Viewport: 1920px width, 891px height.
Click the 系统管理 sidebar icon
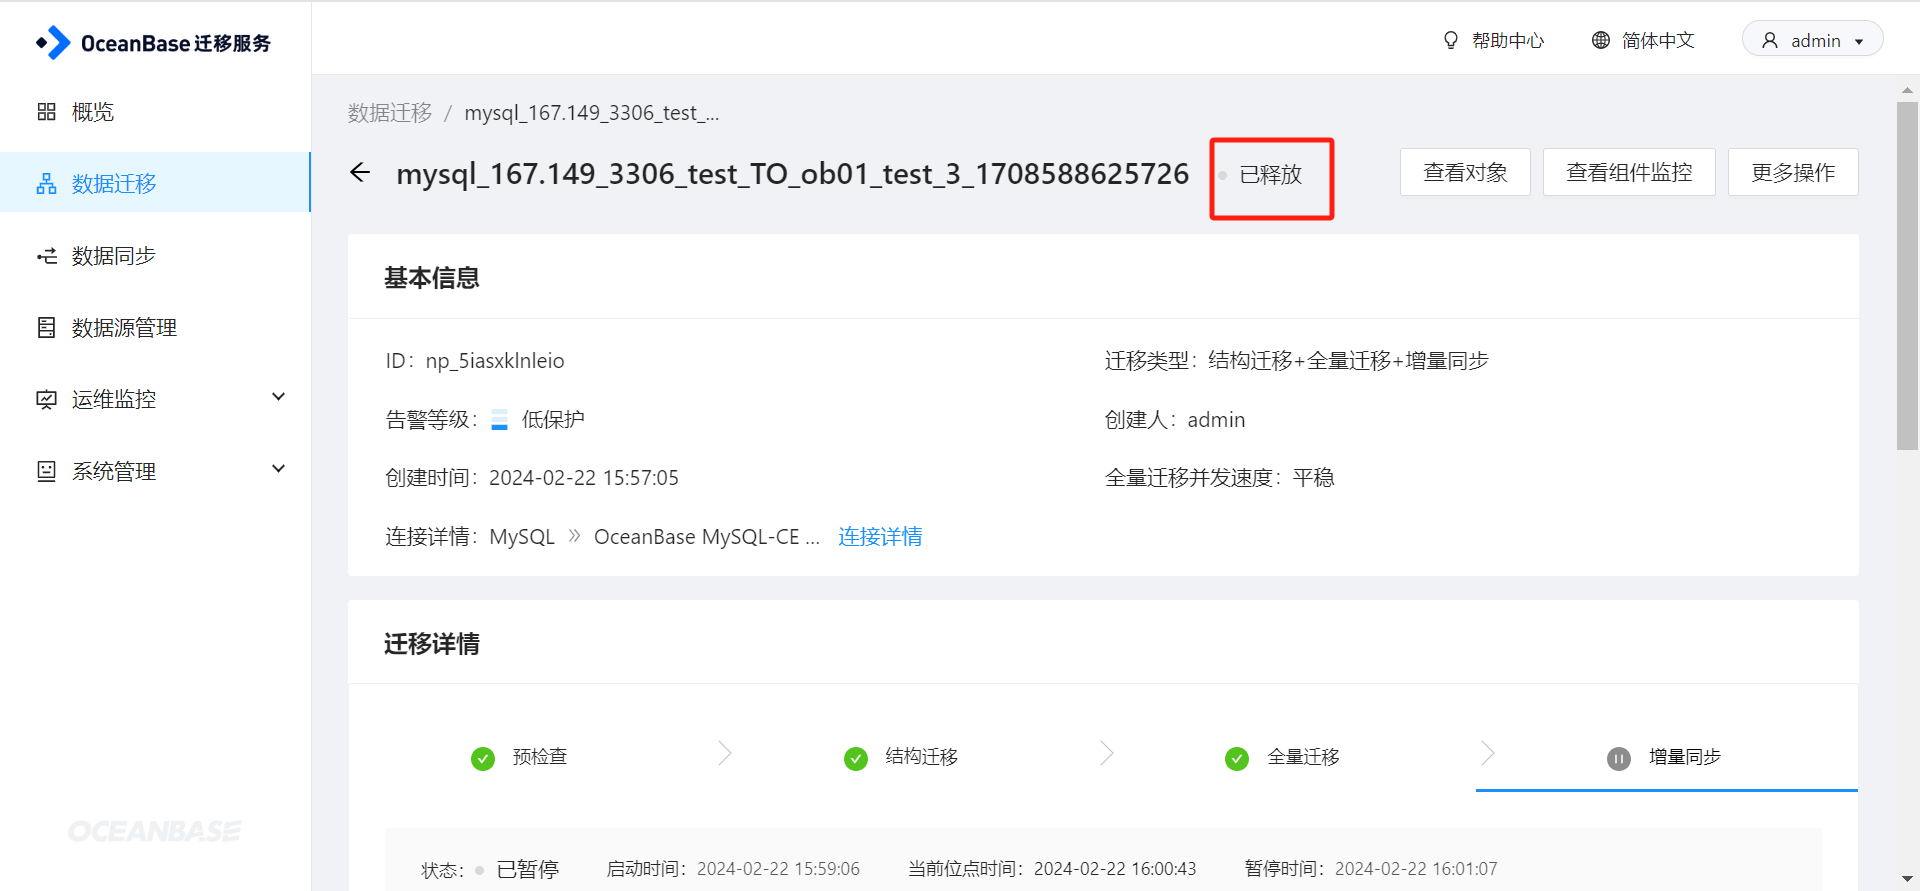pyautogui.click(x=46, y=471)
